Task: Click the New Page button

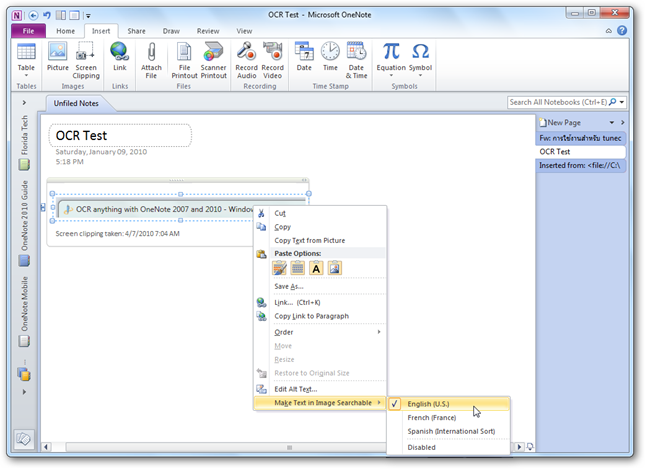Action: tap(560, 123)
